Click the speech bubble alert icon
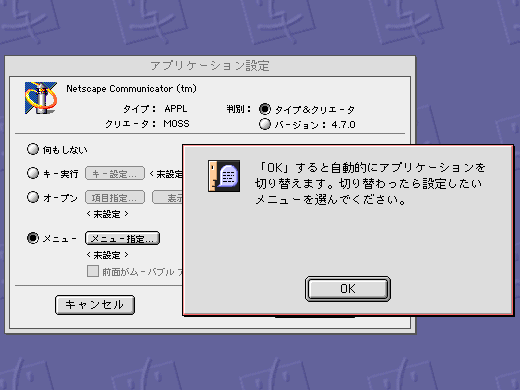Image resolution: width=520 pixels, height=390 pixels. click(x=224, y=176)
